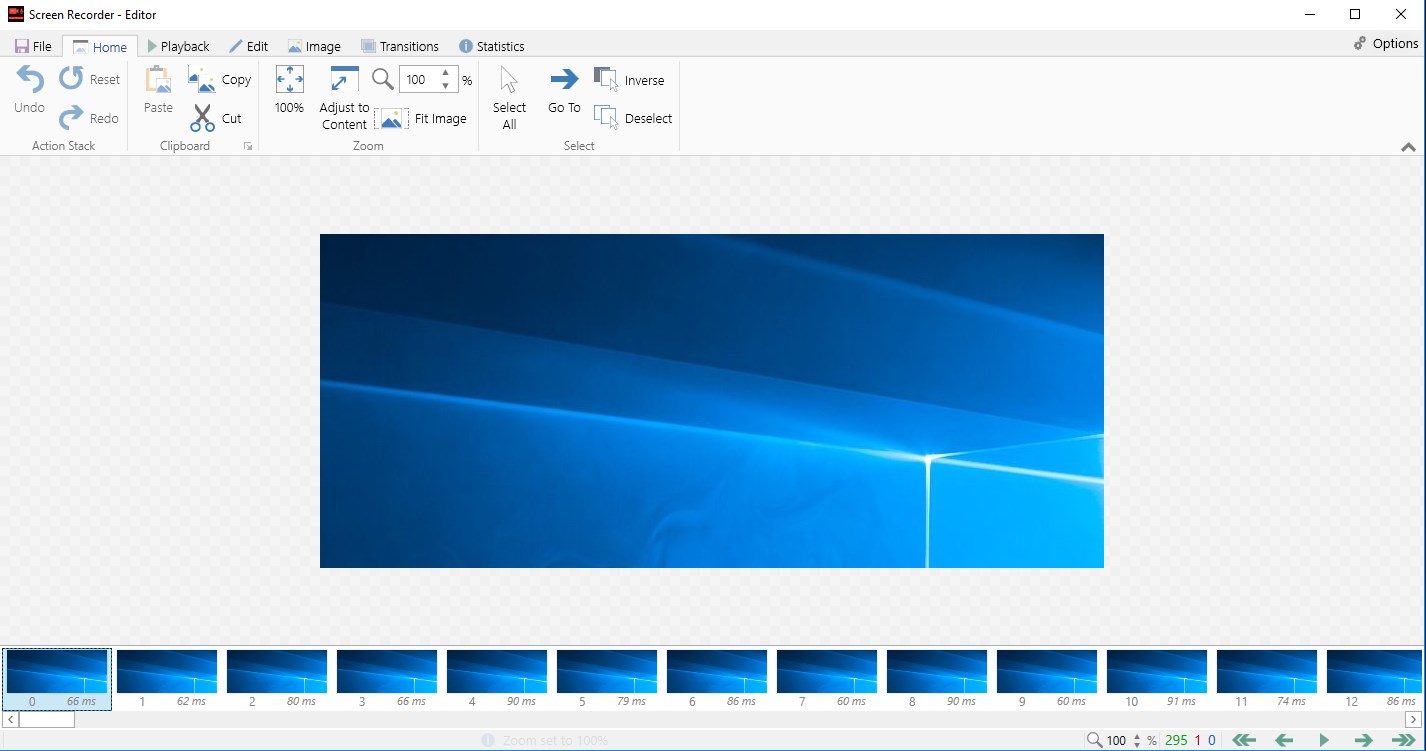Increase ribbon zoom value spinner up

point(445,73)
